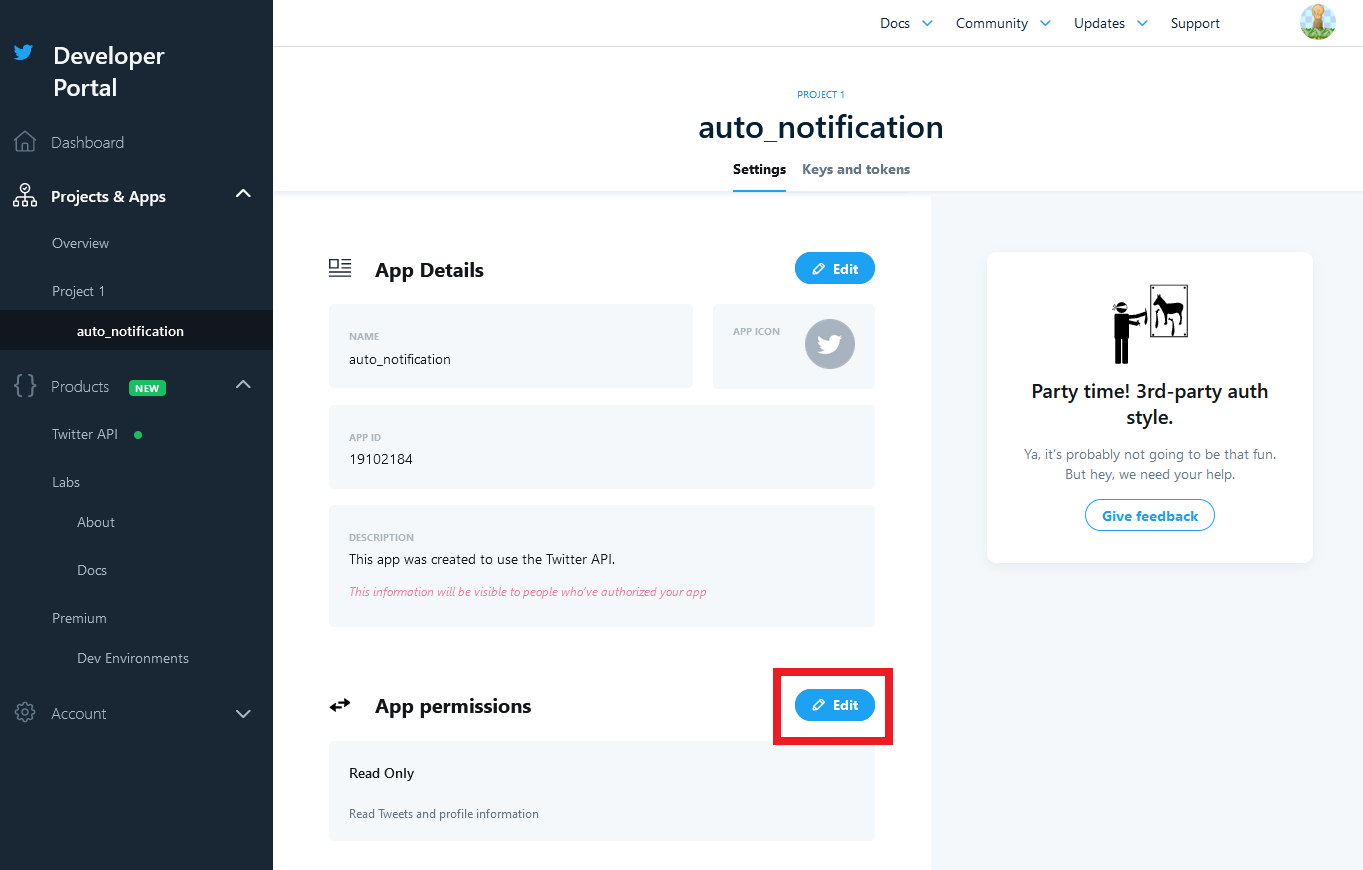
Task: Switch to Keys and tokens tab
Action: click(856, 169)
